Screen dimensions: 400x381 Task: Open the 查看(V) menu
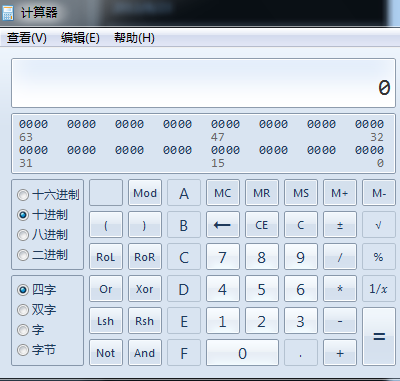coord(27,38)
